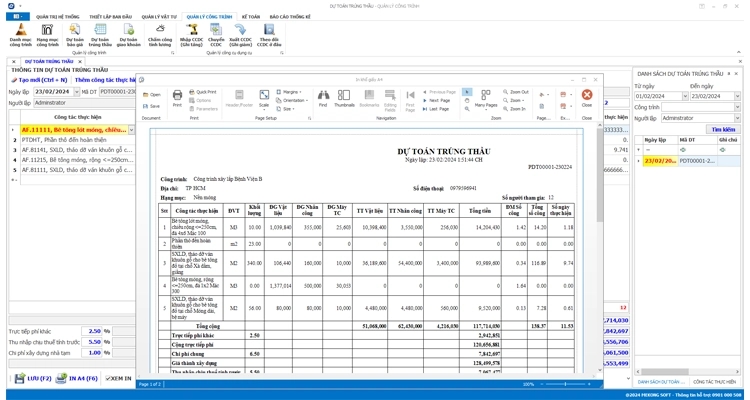Click Nhập CCDC (Ghi tăng) icon
The image size is (750, 400).
point(191,34)
